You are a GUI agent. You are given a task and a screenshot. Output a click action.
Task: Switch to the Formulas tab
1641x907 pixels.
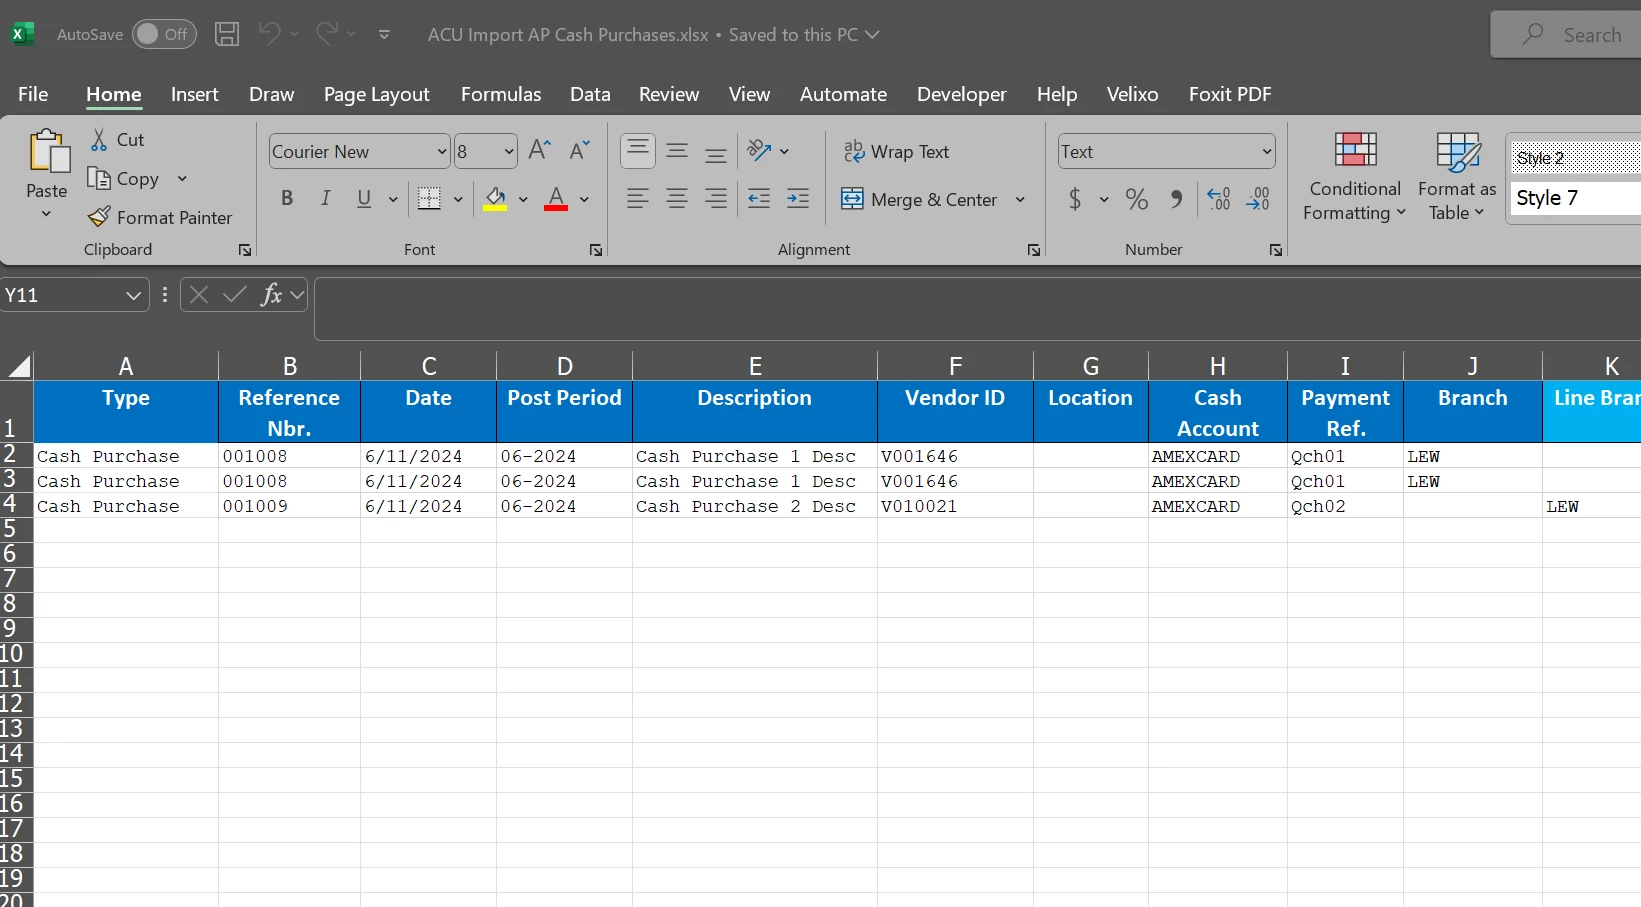(x=501, y=94)
